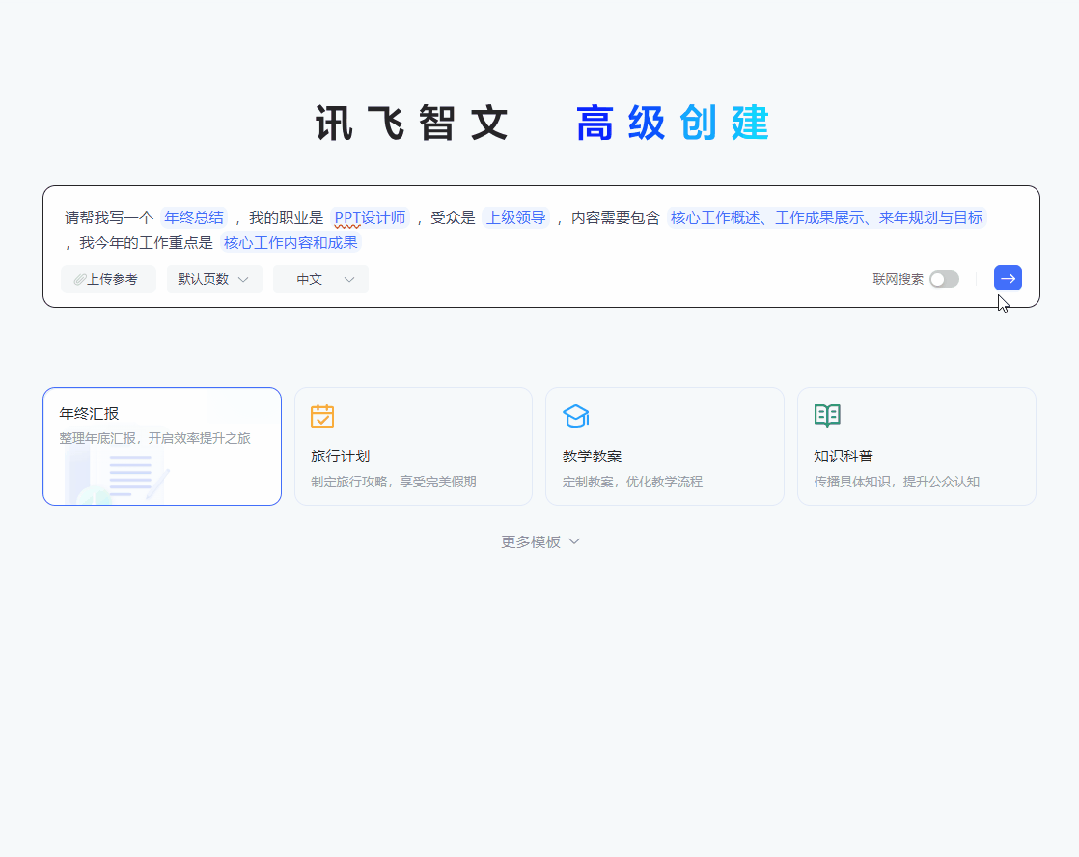The width and height of the screenshot is (1079, 857).
Task: Click the blue arrow submit button
Action: 1007,278
